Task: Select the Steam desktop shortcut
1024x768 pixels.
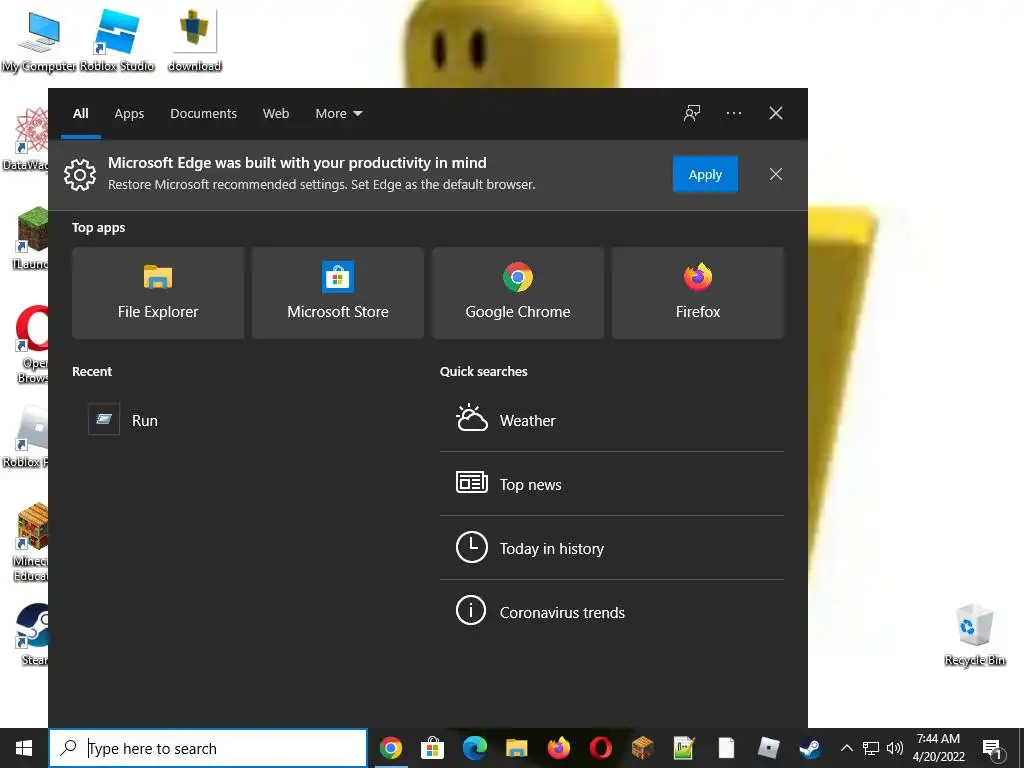Action: click(x=31, y=634)
